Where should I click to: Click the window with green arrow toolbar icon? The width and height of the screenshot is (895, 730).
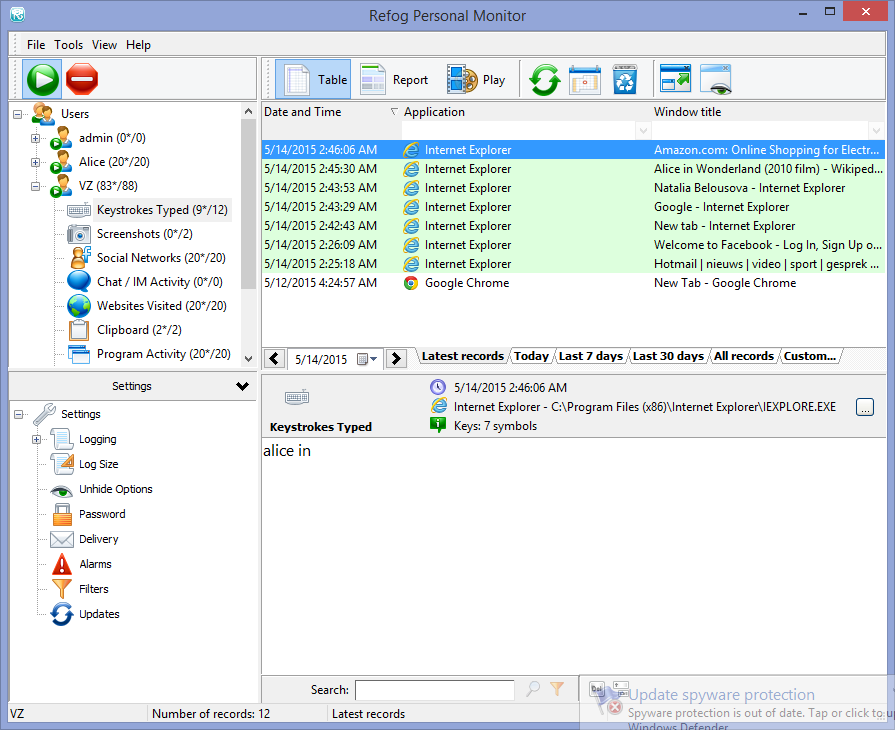click(675, 78)
